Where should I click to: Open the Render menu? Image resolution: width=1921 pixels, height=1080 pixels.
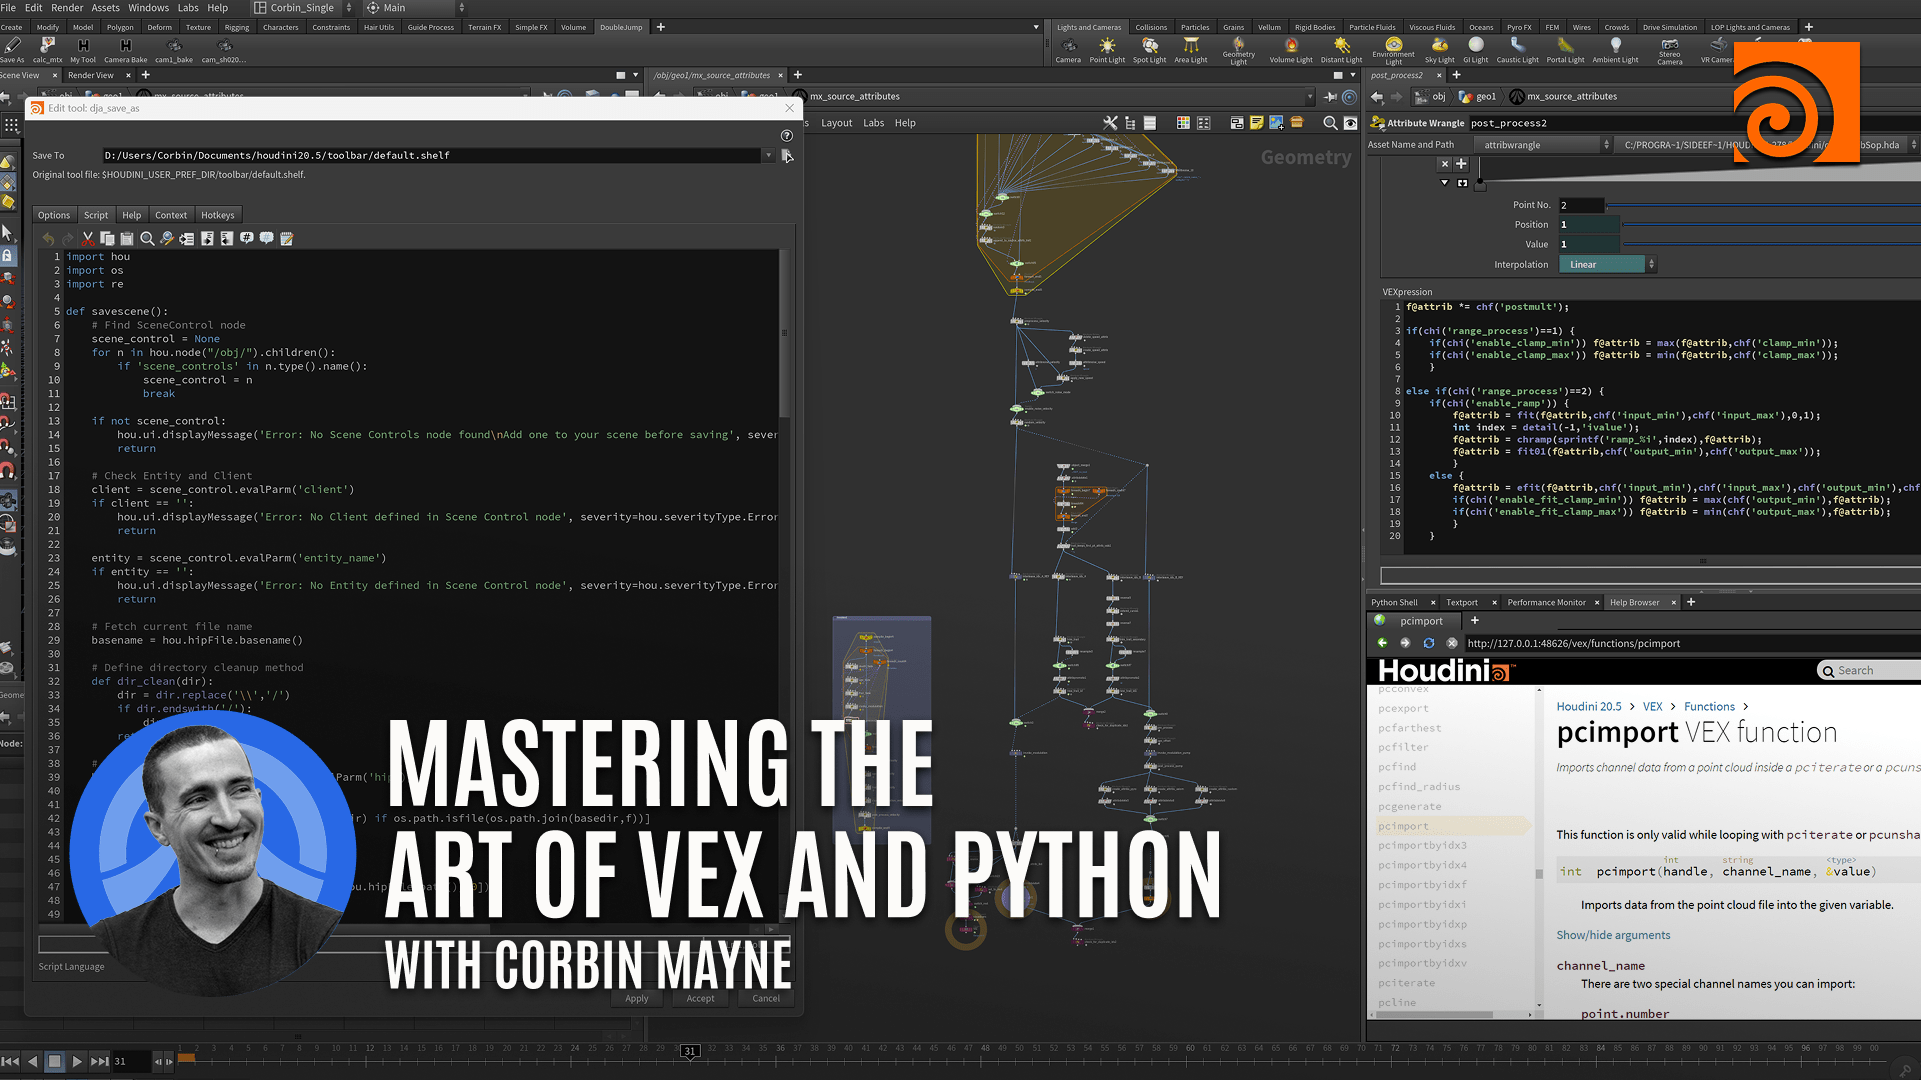point(67,8)
